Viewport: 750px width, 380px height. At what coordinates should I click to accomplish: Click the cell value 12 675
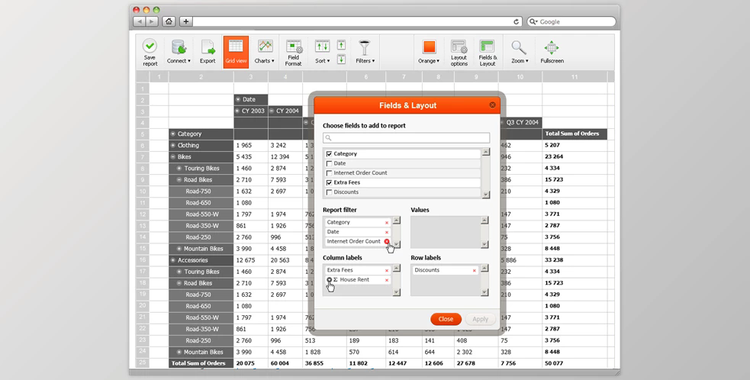click(246, 260)
